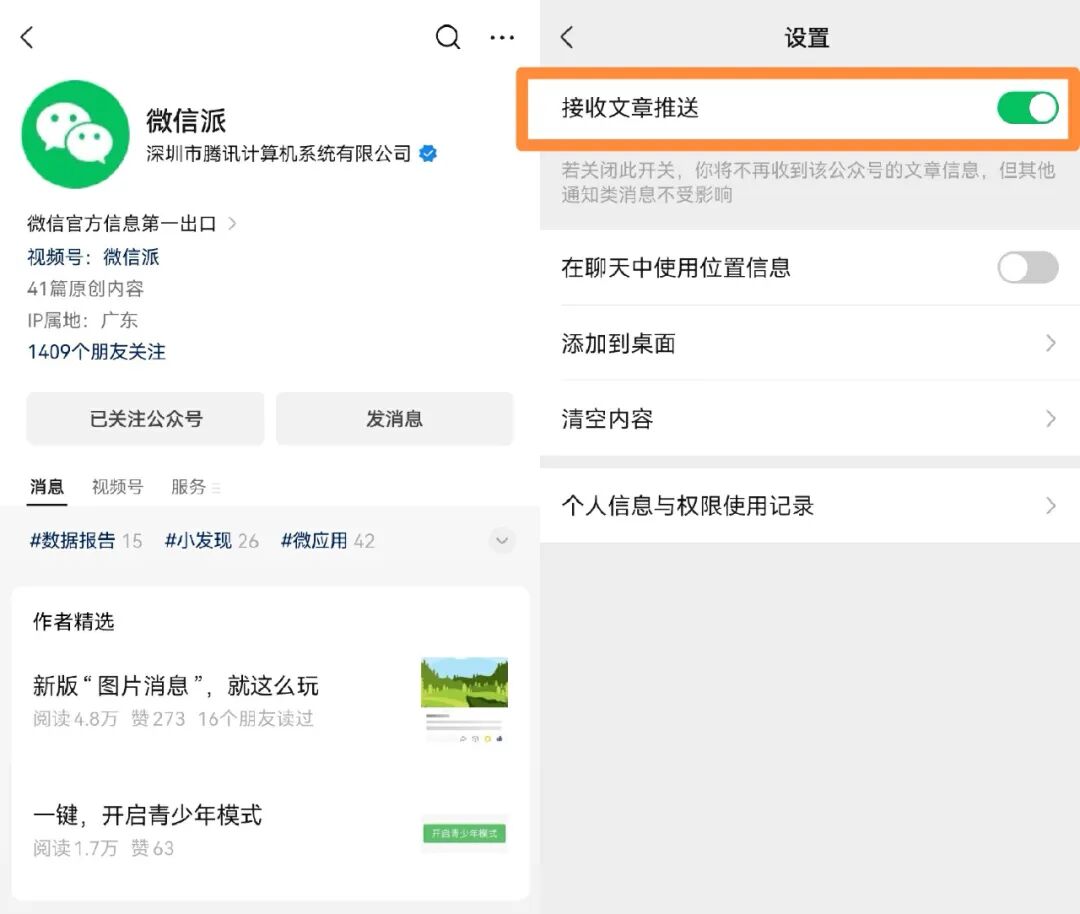Toggle article push notifications off
The height and width of the screenshot is (914, 1080).
[x=1027, y=106]
